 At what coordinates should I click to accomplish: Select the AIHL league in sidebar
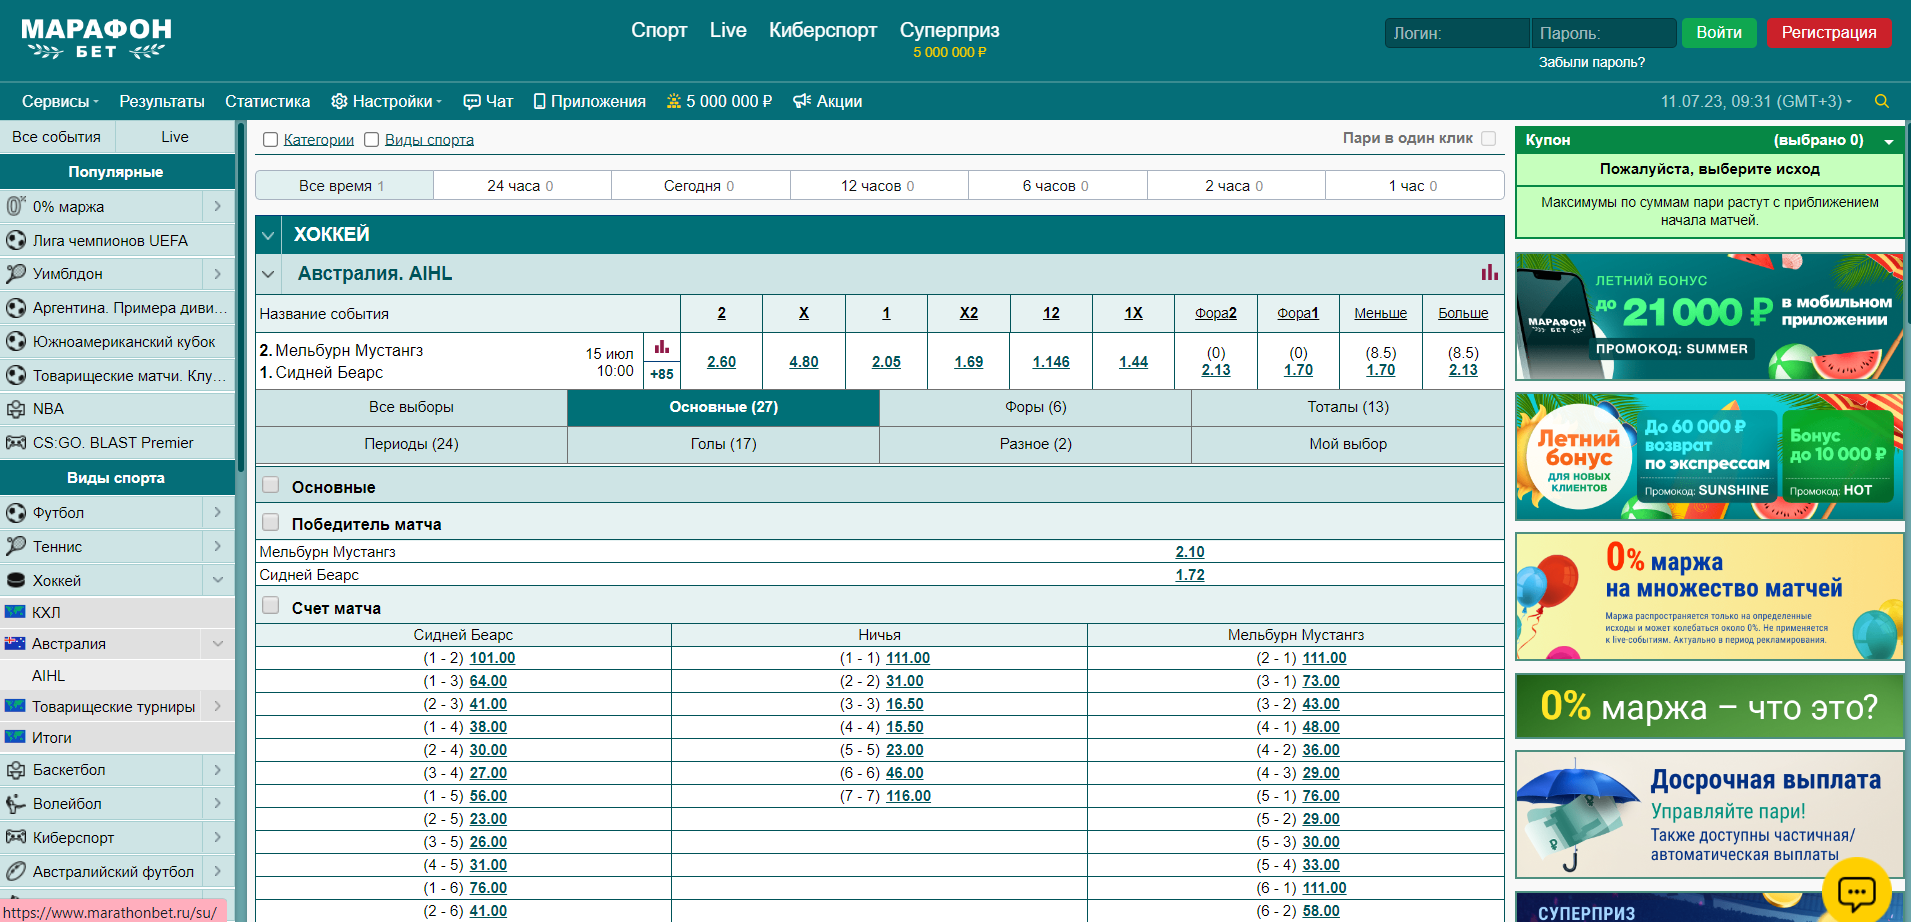click(48, 675)
